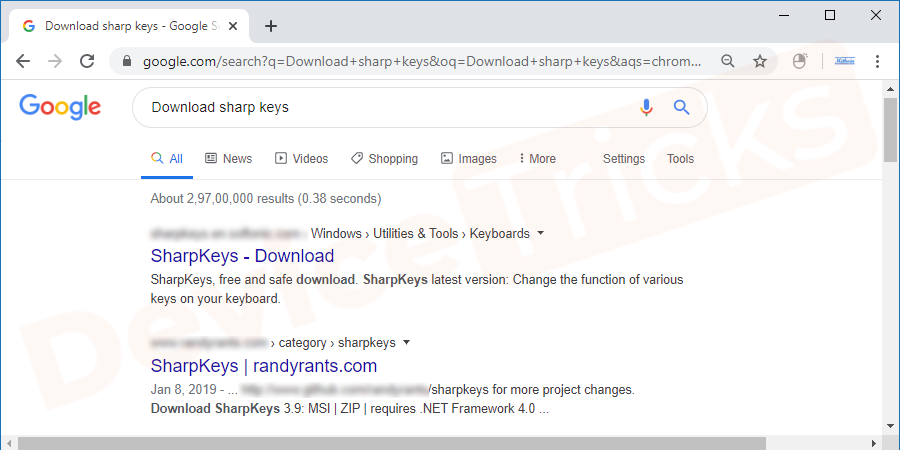The height and width of the screenshot is (450, 900).
Task: Click the forward navigation arrow
Action: click(x=55, y=61)
